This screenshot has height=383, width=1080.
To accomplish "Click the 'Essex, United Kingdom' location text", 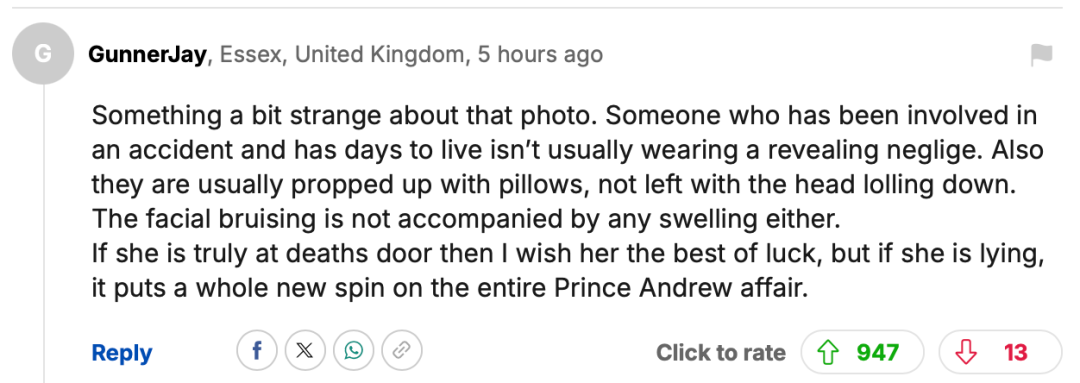I will tap(342, 54).
